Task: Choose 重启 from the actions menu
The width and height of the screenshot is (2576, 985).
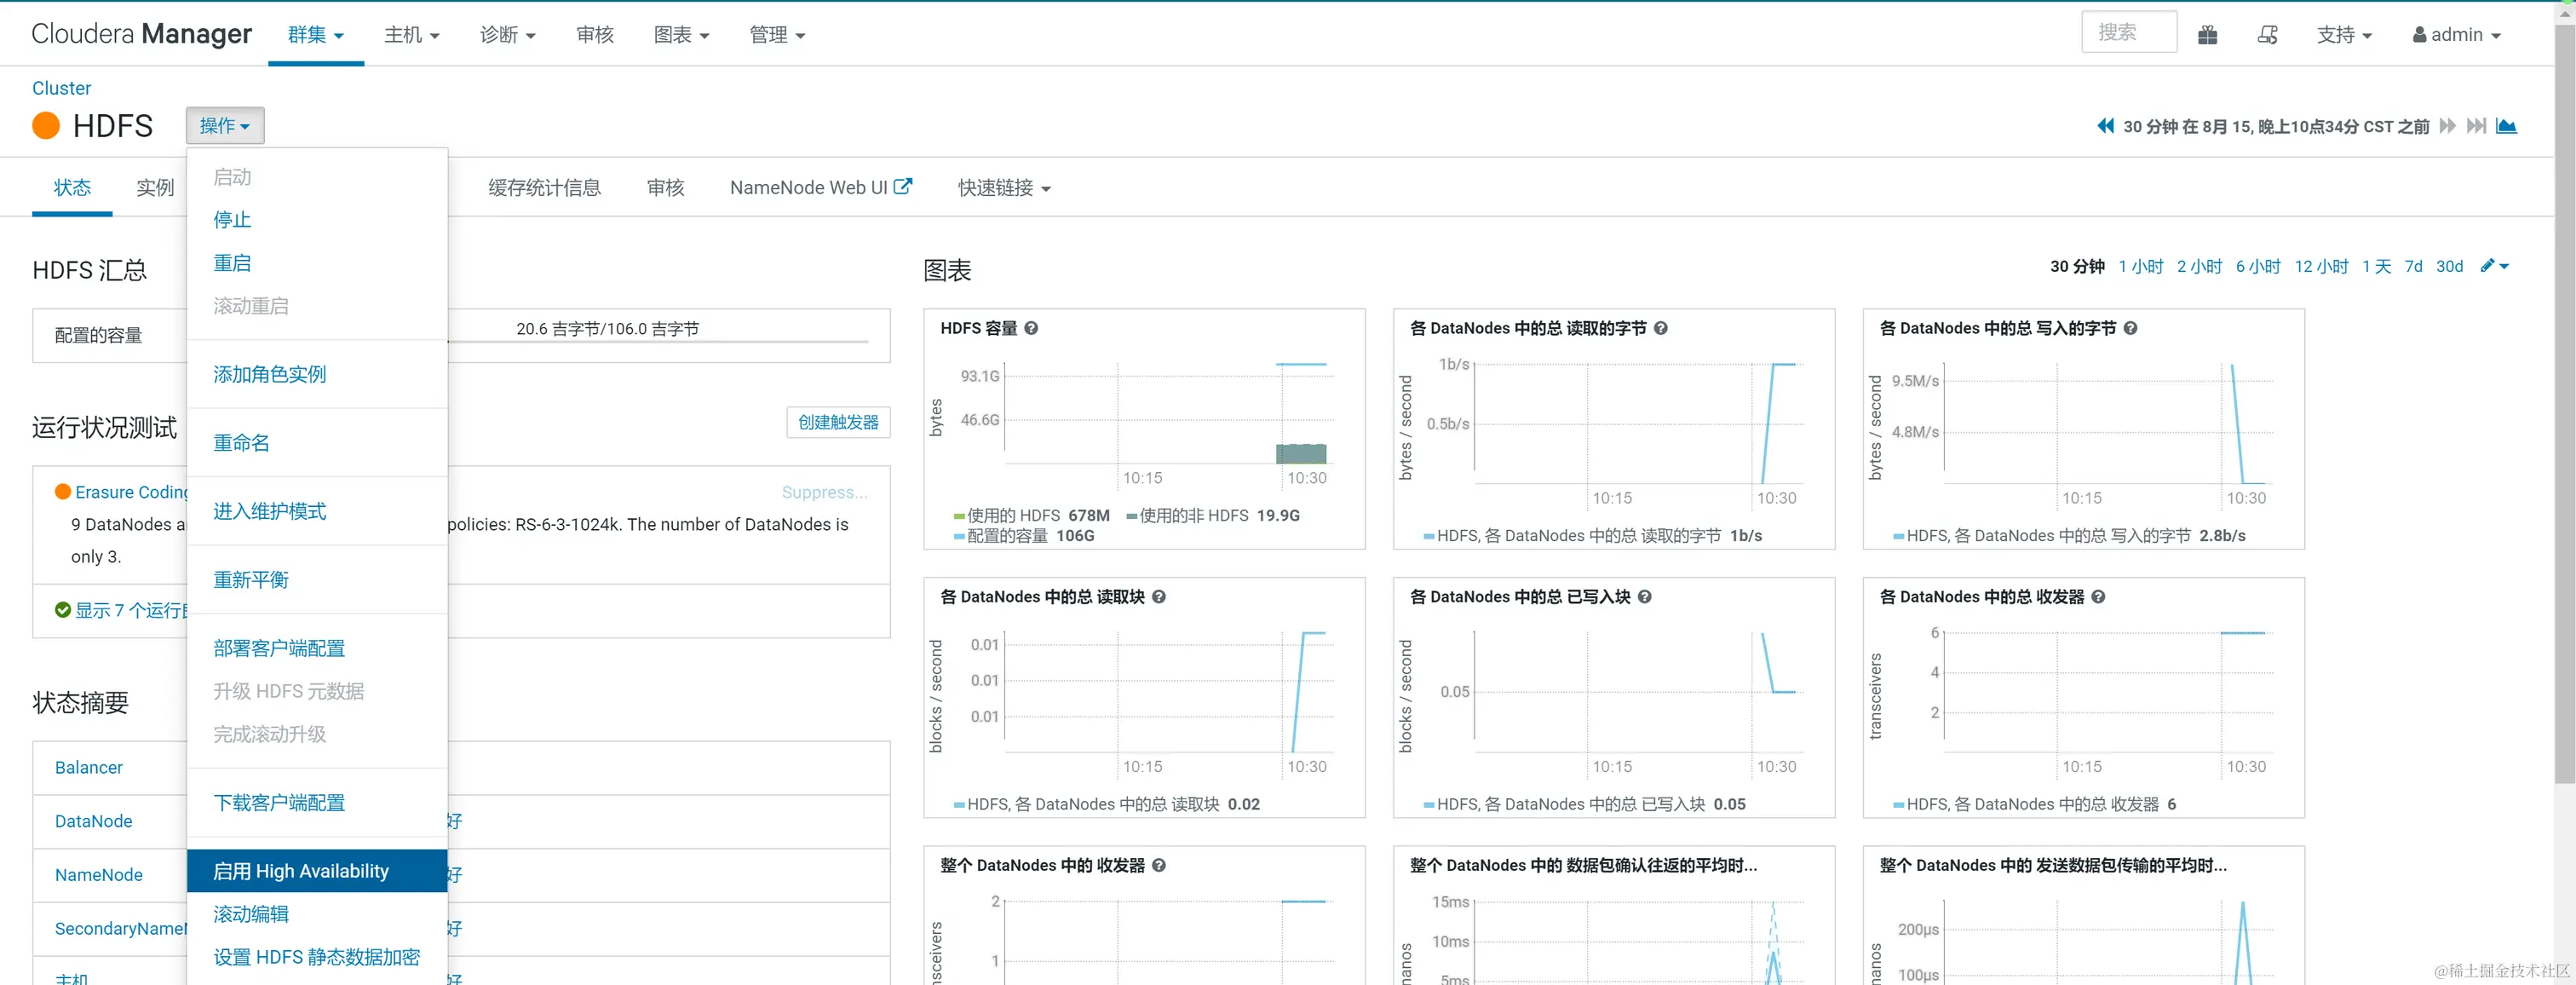Action: pyautogui.click(x=232, y=263)
